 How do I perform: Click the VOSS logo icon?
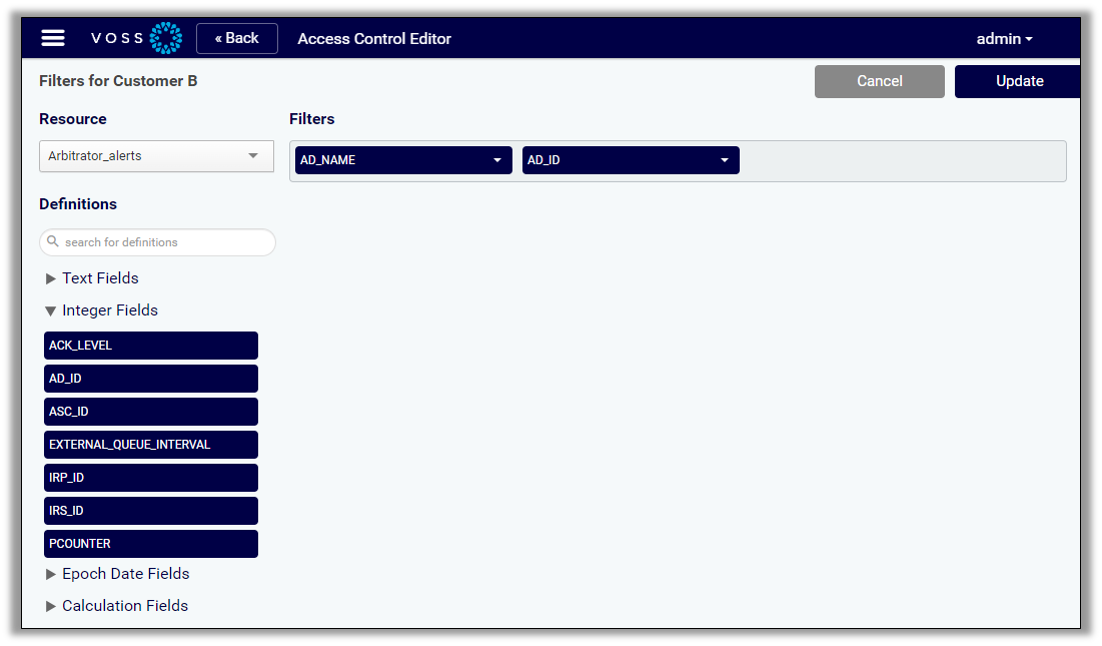point(165,38)
